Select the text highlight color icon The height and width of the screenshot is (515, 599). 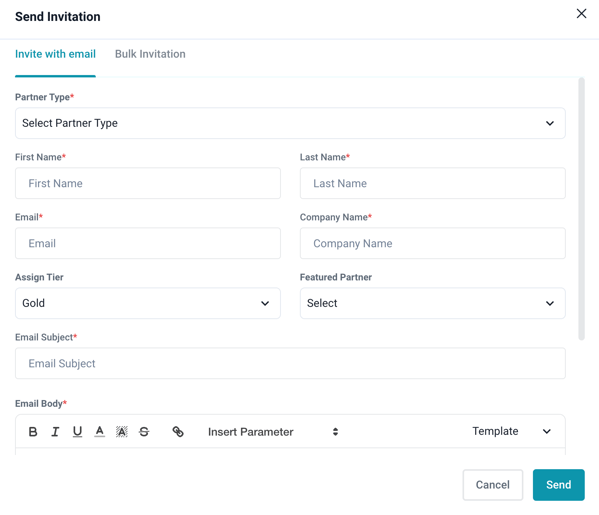(x=121, y=432)
